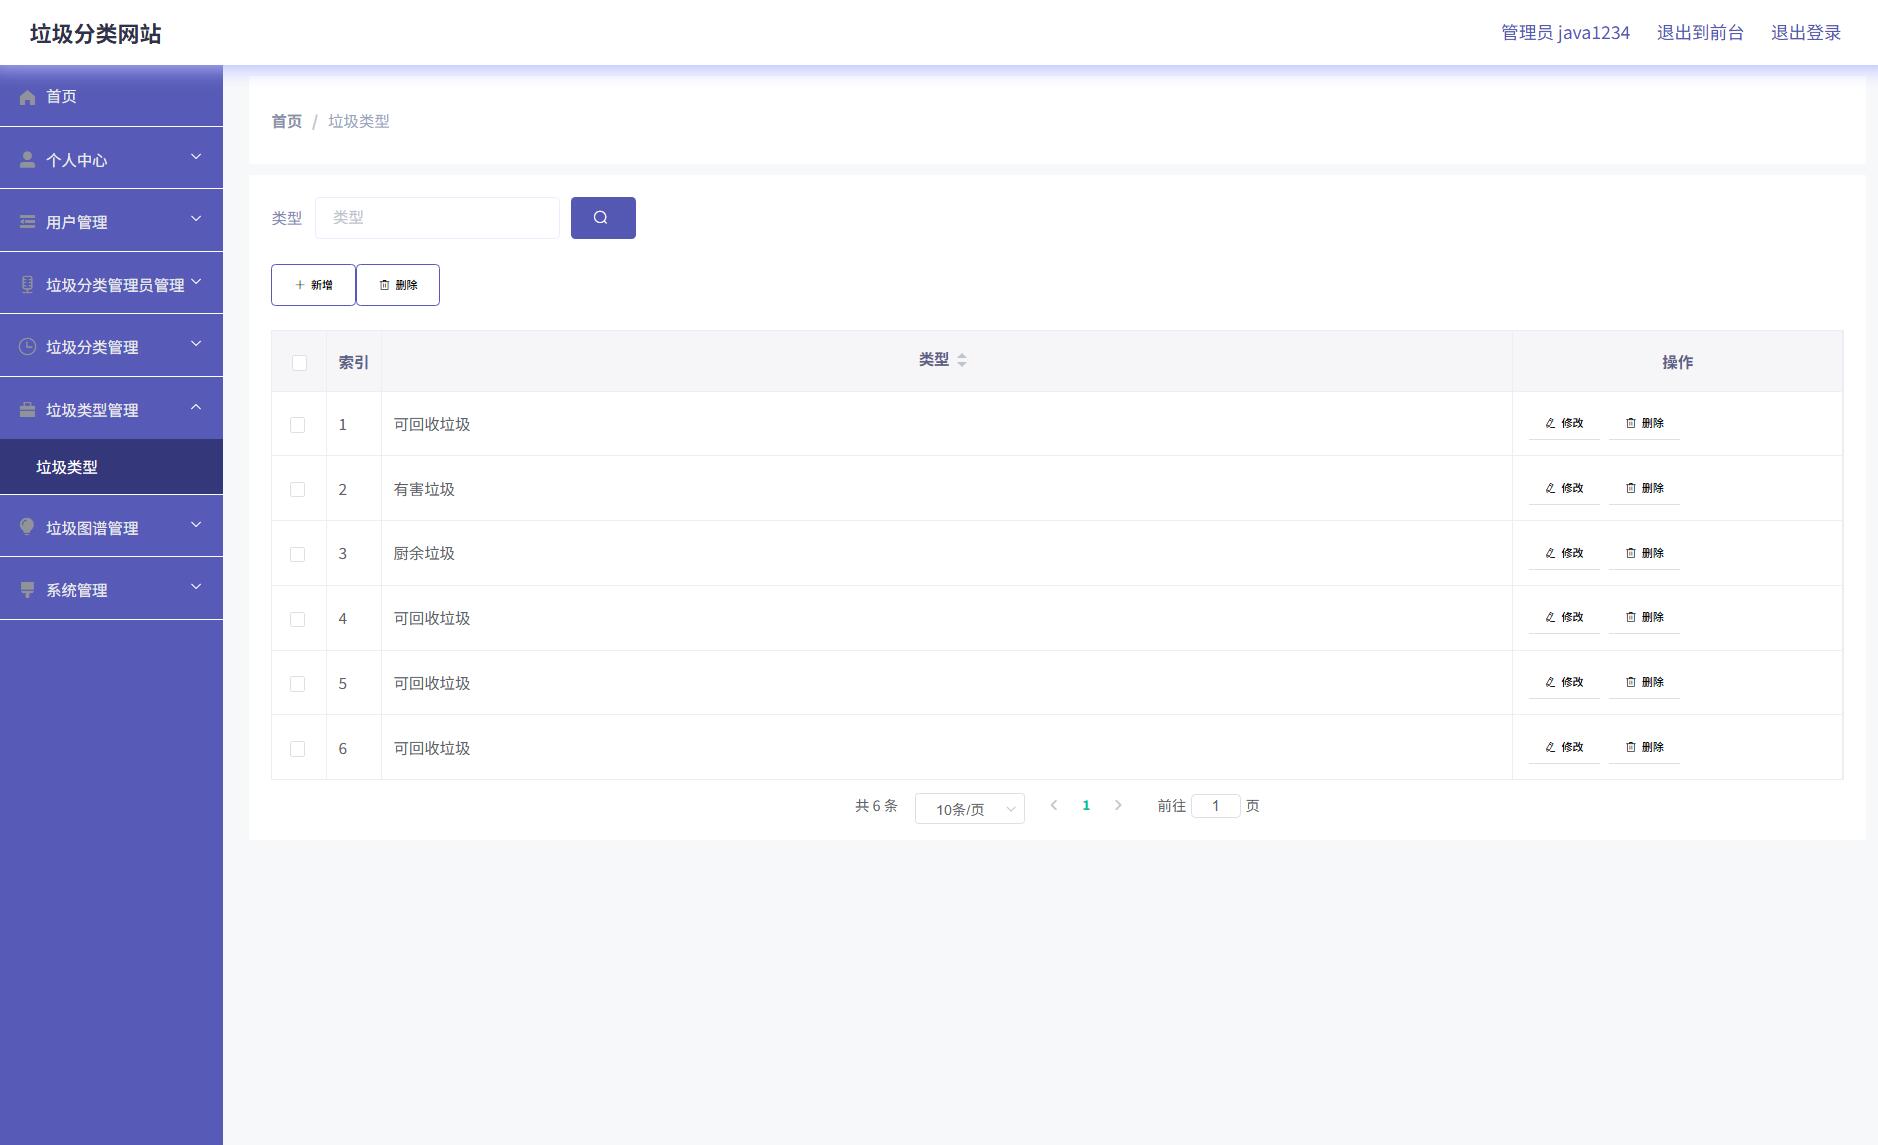1878x1145 pixels.
Task: Expand the 个人中心 chevron
Action: click(x=196, y=157)
